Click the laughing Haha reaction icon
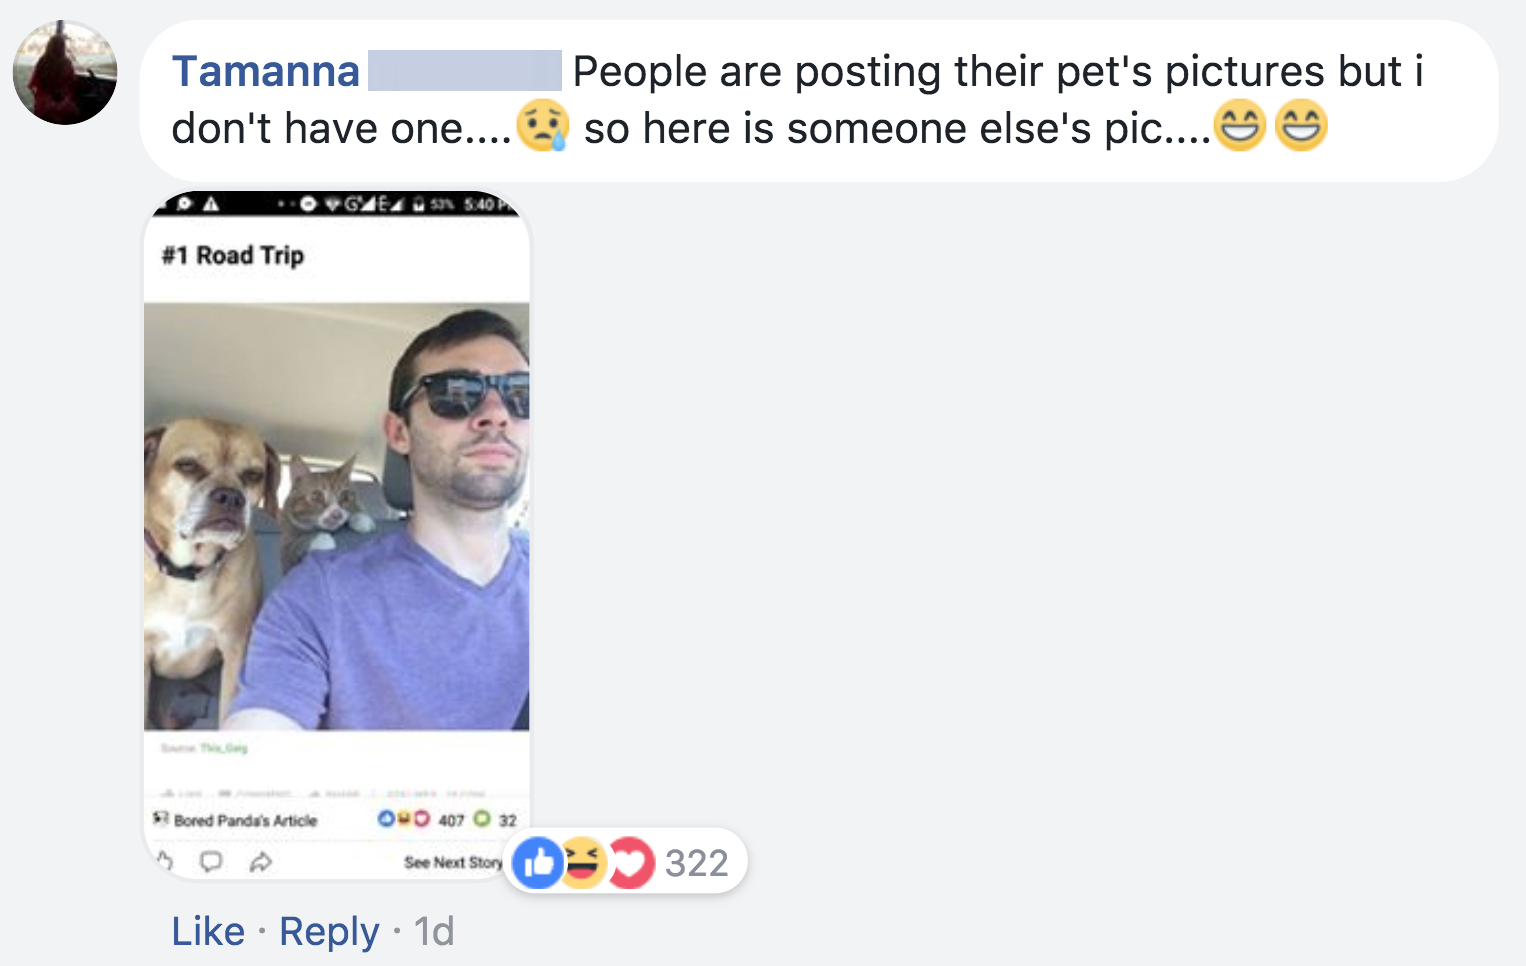Image resolution: width=1526 pixels, height=966 pixels. tap(583, 862)
